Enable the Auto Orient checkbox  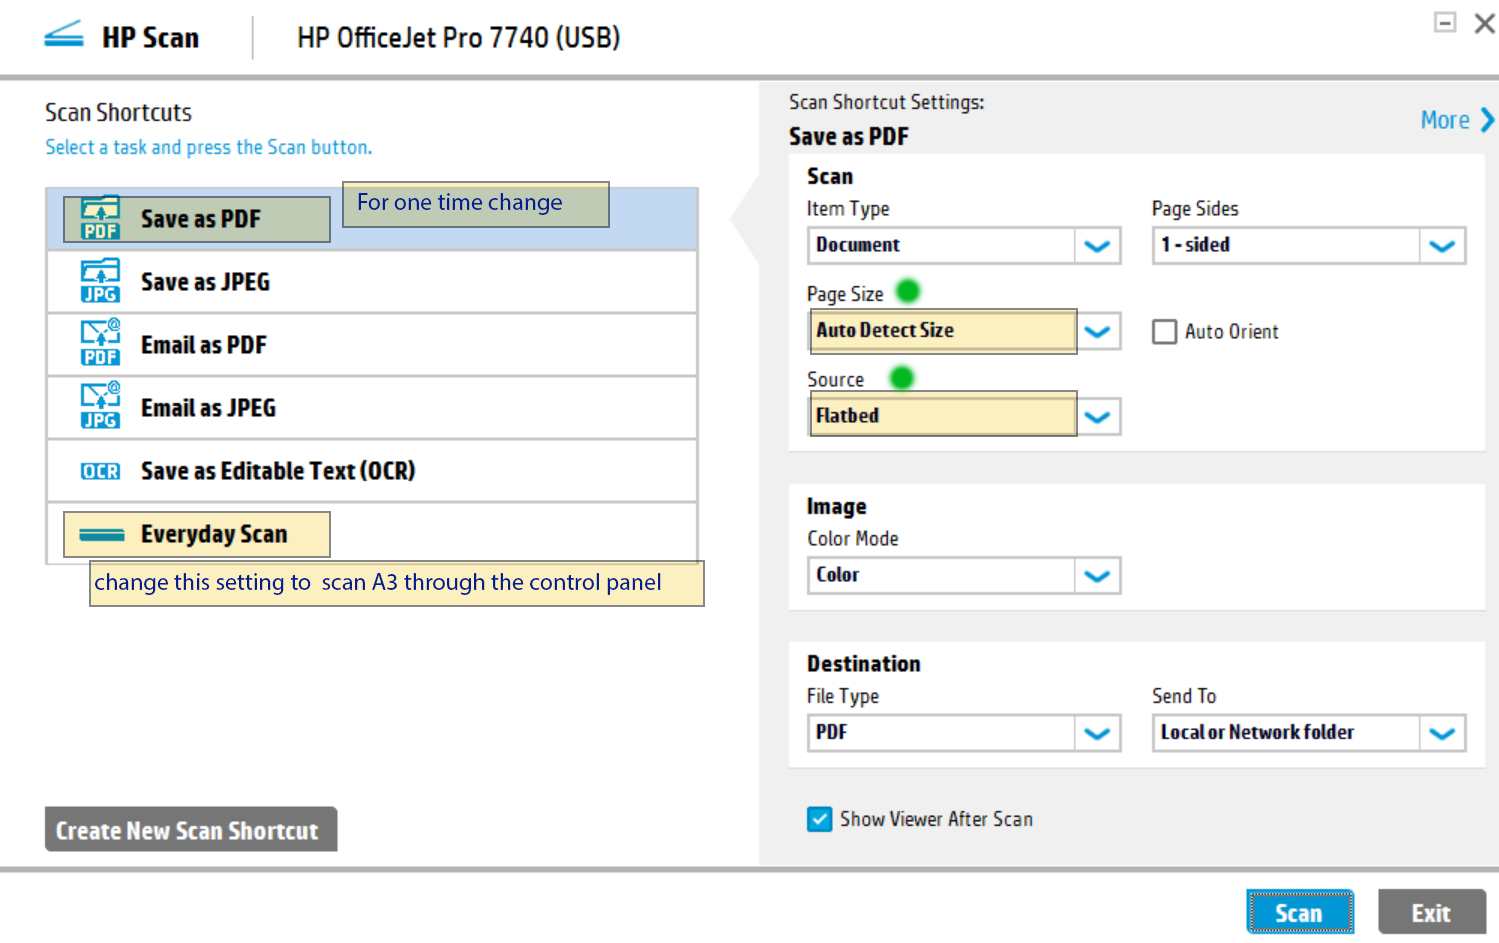(1164, 332)
